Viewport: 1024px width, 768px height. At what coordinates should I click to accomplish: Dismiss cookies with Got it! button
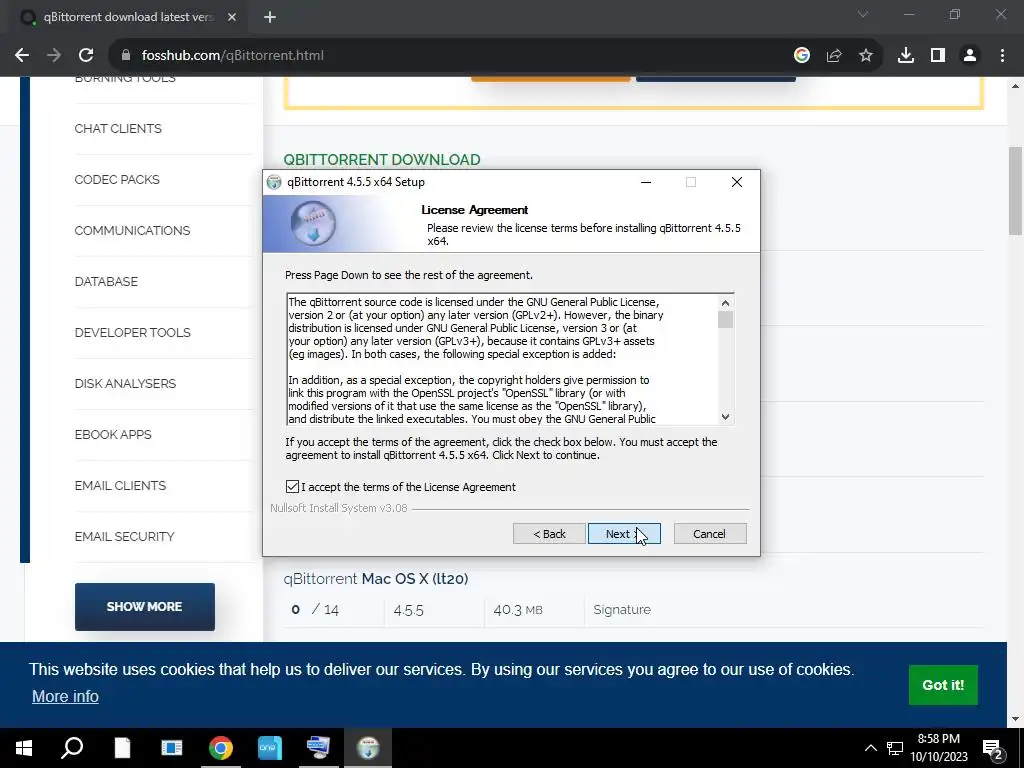click(943, 685)
